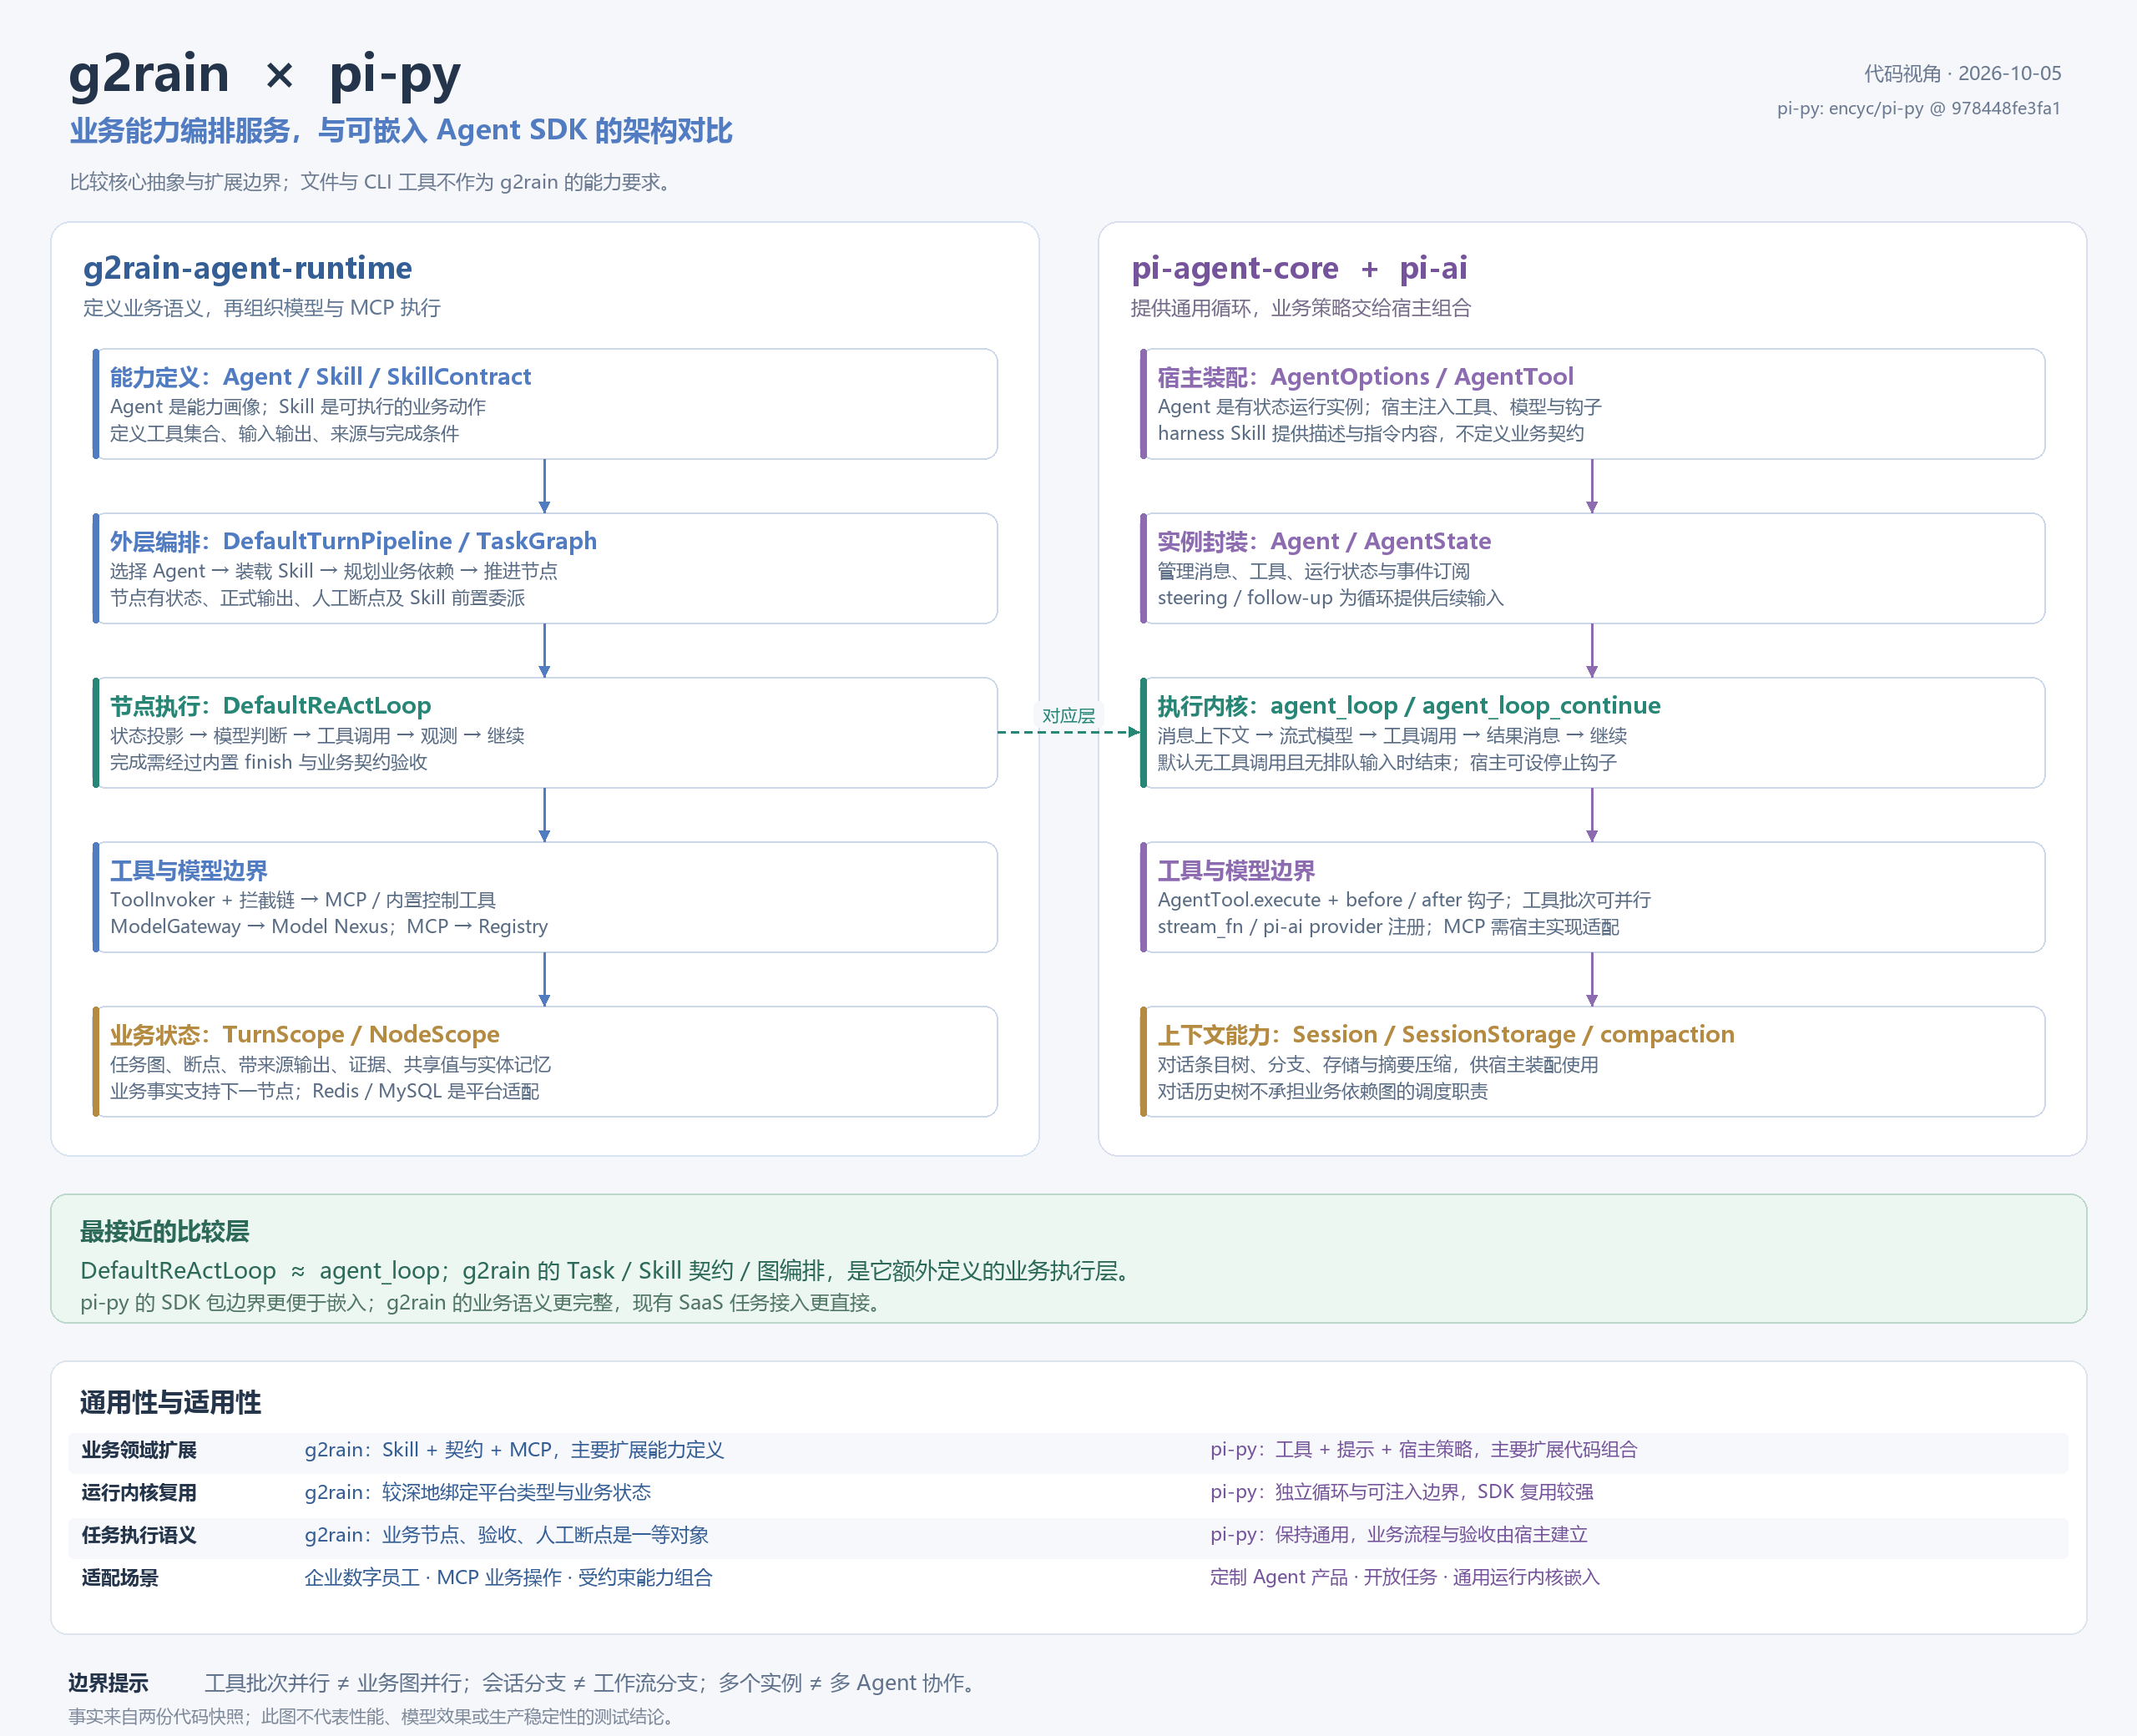
Task: Click the cell 'g2rain：业务节点、验收、人工断点是一等对象'
Action: [x=507, y=1535]
